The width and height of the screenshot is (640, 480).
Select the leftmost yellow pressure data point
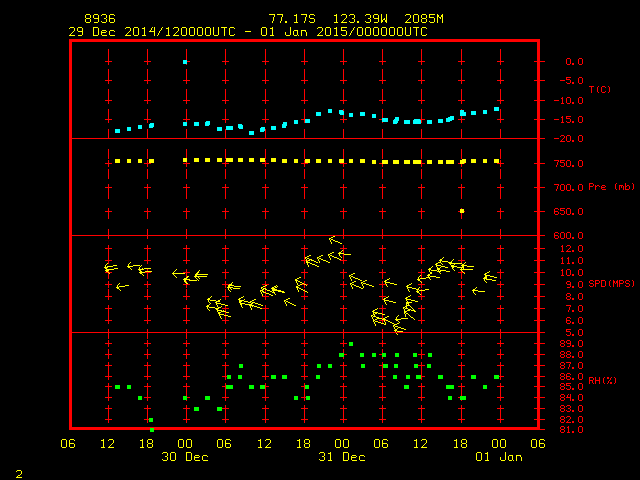click(x=117, y=161)
